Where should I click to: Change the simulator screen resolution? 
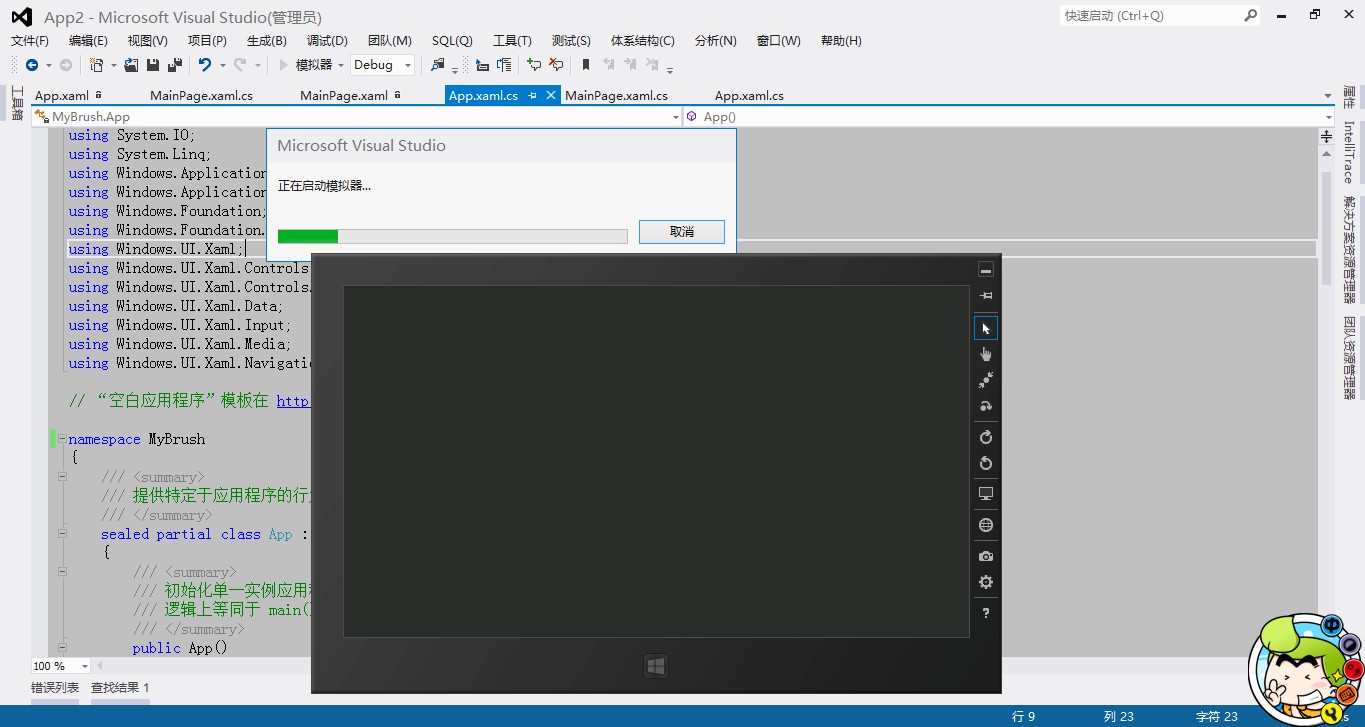[x=986, y=494]
